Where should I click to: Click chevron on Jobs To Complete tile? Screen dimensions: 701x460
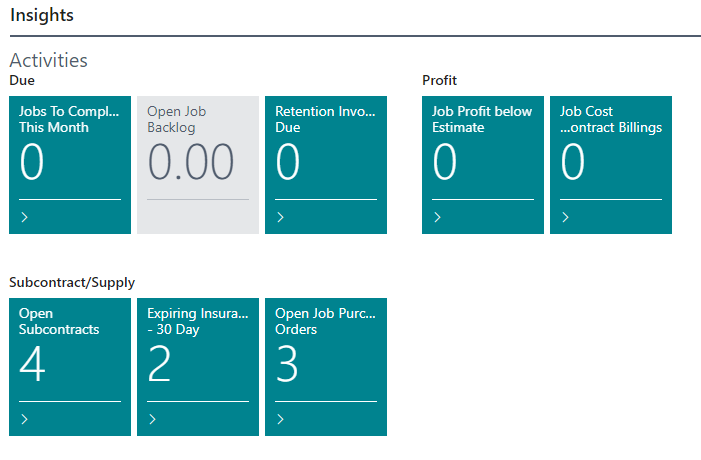pyautogui.click(x=24, y=217)
